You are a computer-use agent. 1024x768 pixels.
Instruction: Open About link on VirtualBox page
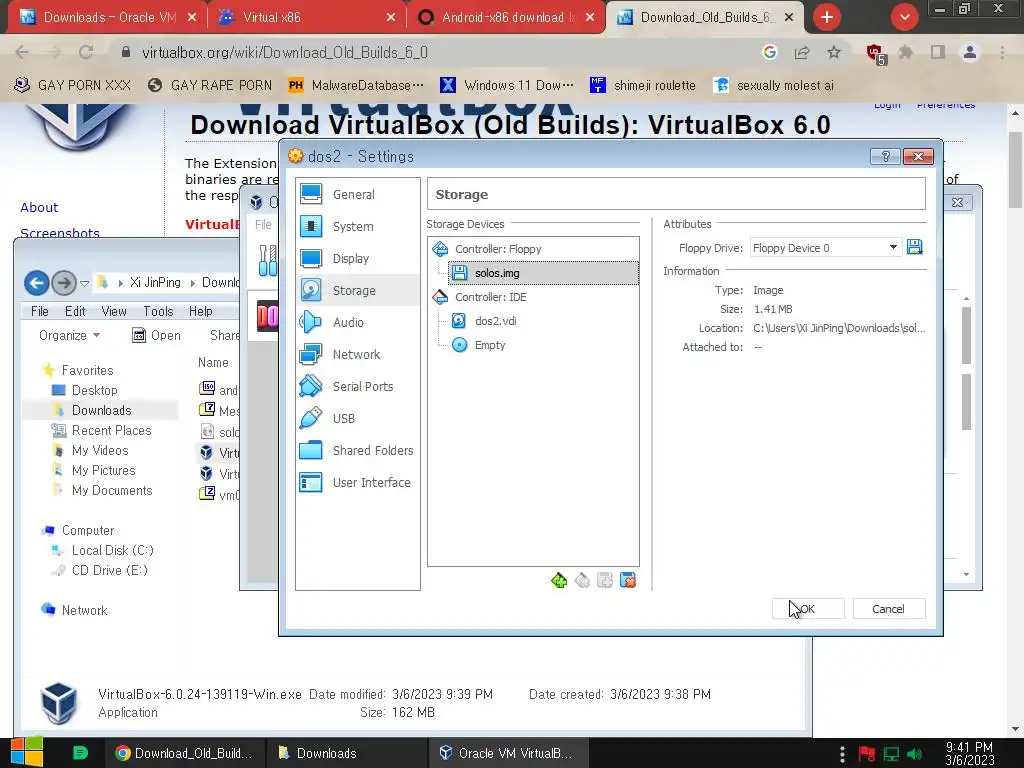point(39,207)
